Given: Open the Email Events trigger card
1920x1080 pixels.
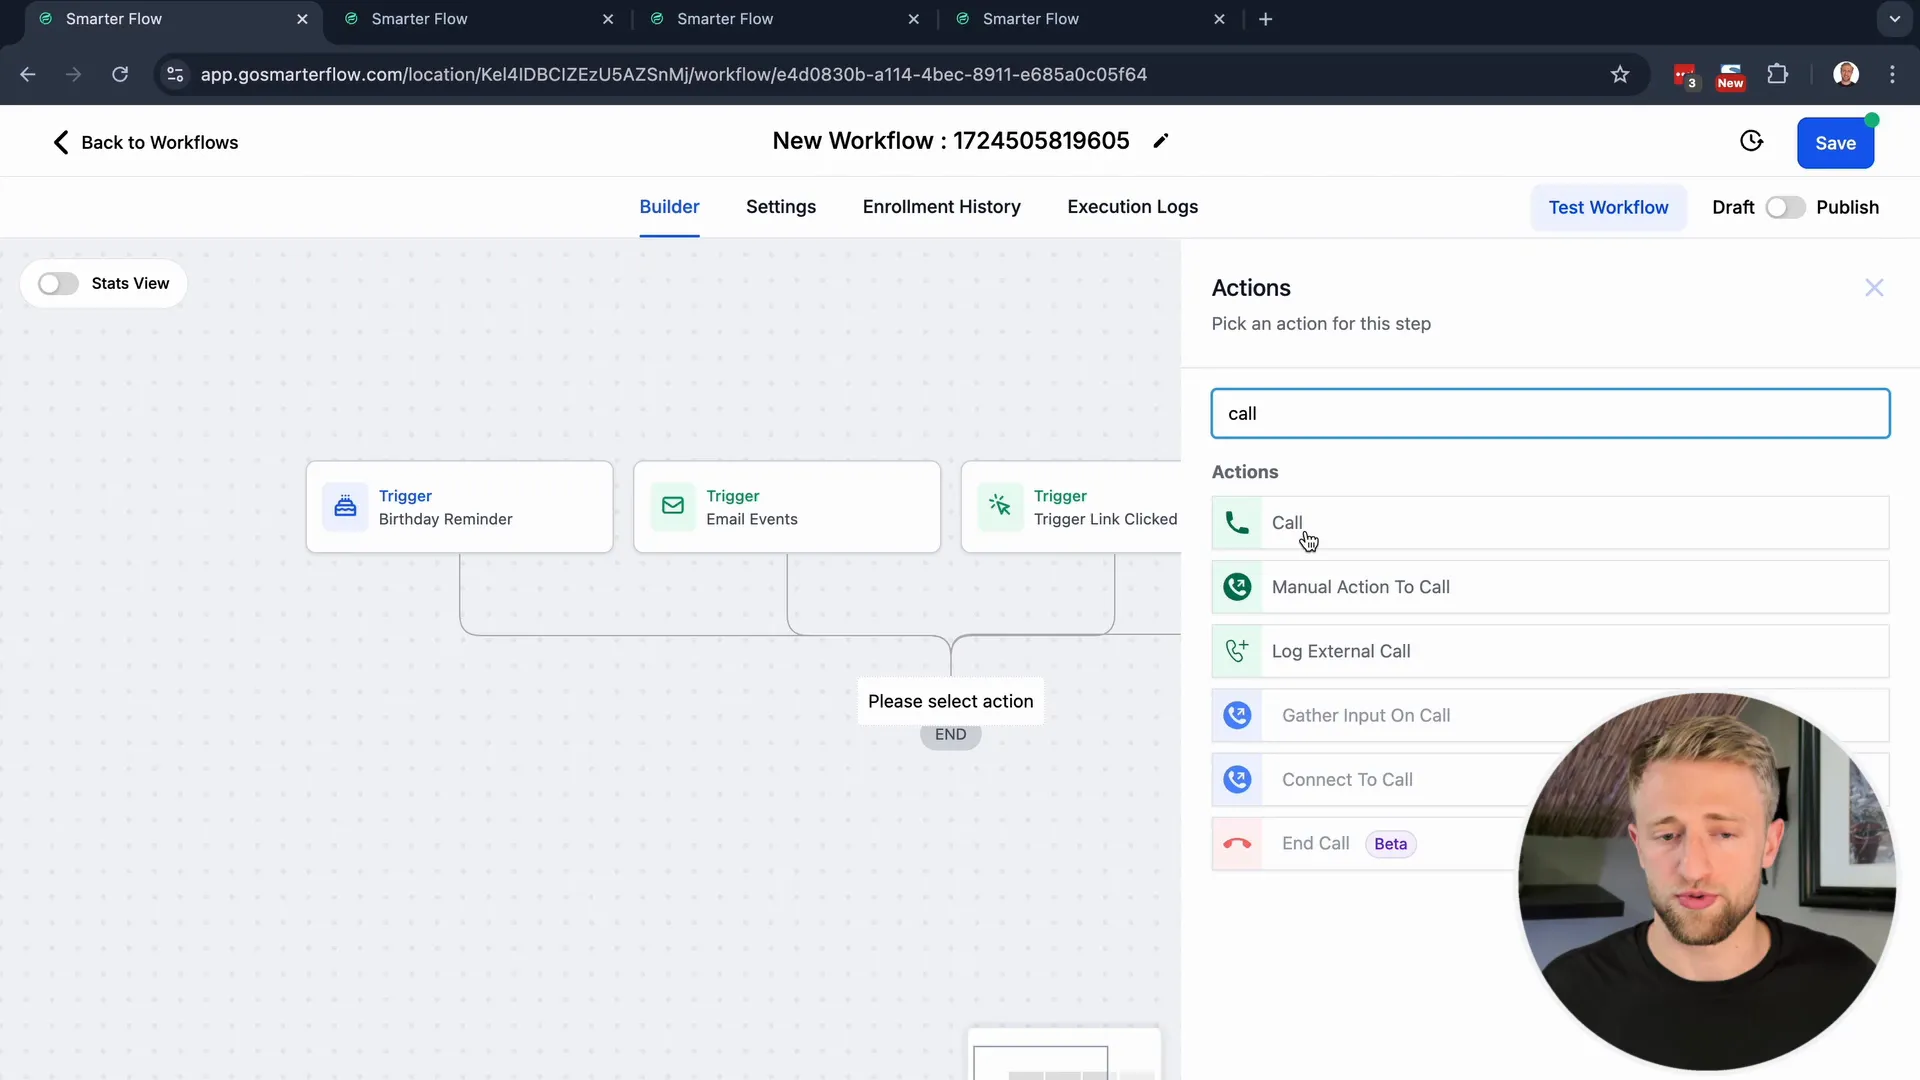Looking at the screenshot, I should 787,507.
